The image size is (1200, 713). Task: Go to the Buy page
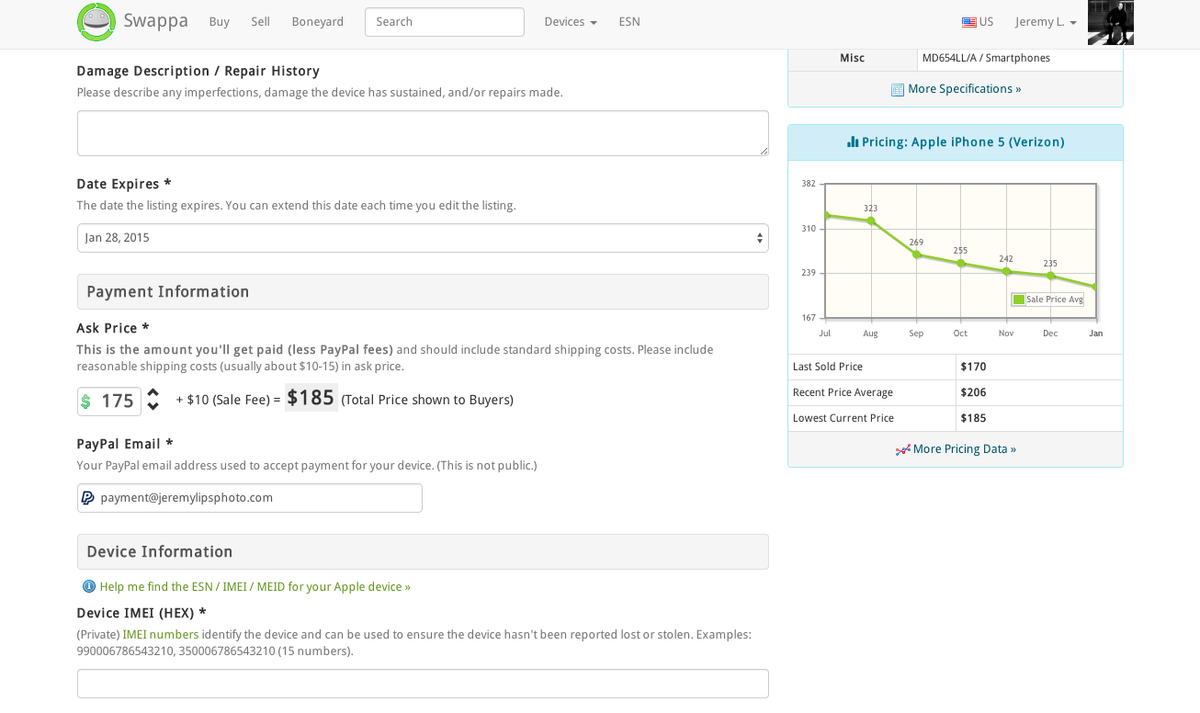click(x=219, y=22)
